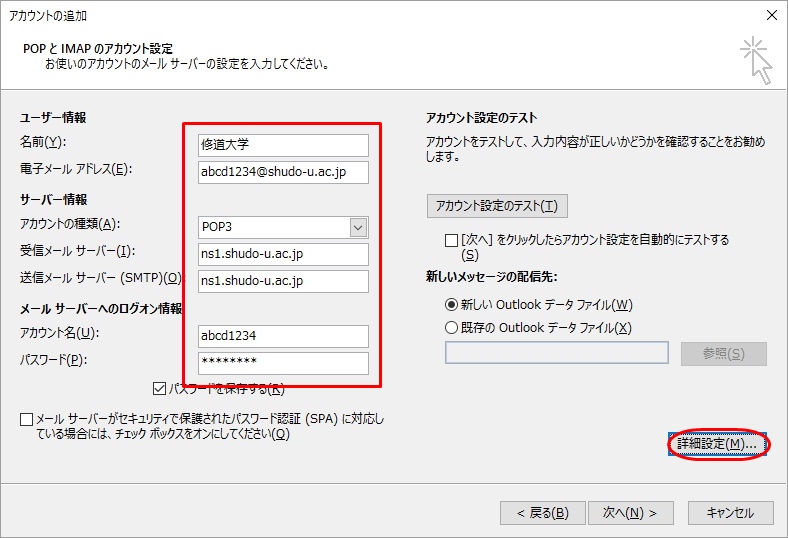Open the advanced settings (詳細設定) button
This screenshot has width=788, height=538.
coord(717,443)
